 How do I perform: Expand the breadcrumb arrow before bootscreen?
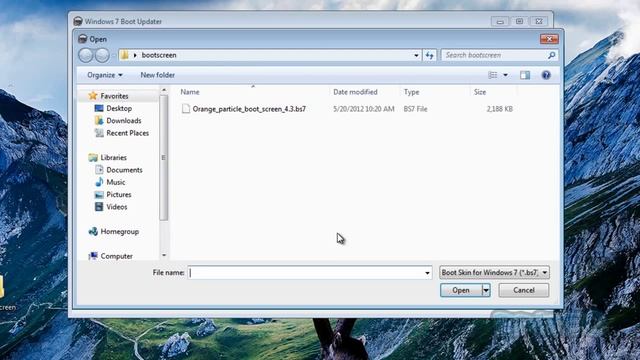click(x=135, y=55)
